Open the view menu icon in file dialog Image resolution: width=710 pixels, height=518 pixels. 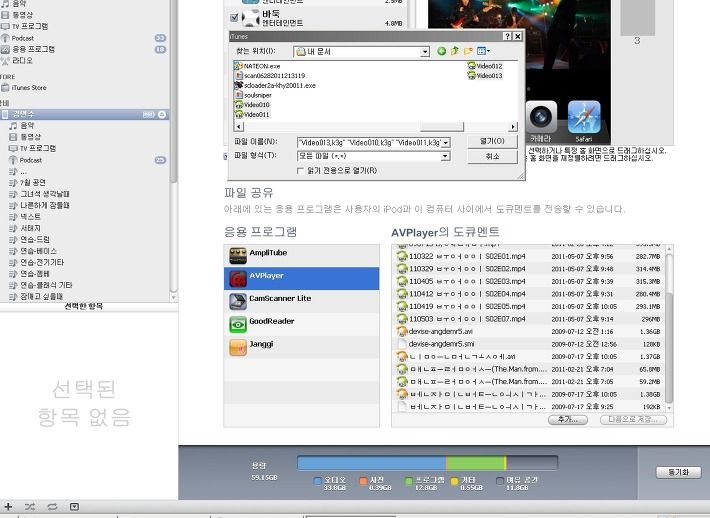coord(483,51)
